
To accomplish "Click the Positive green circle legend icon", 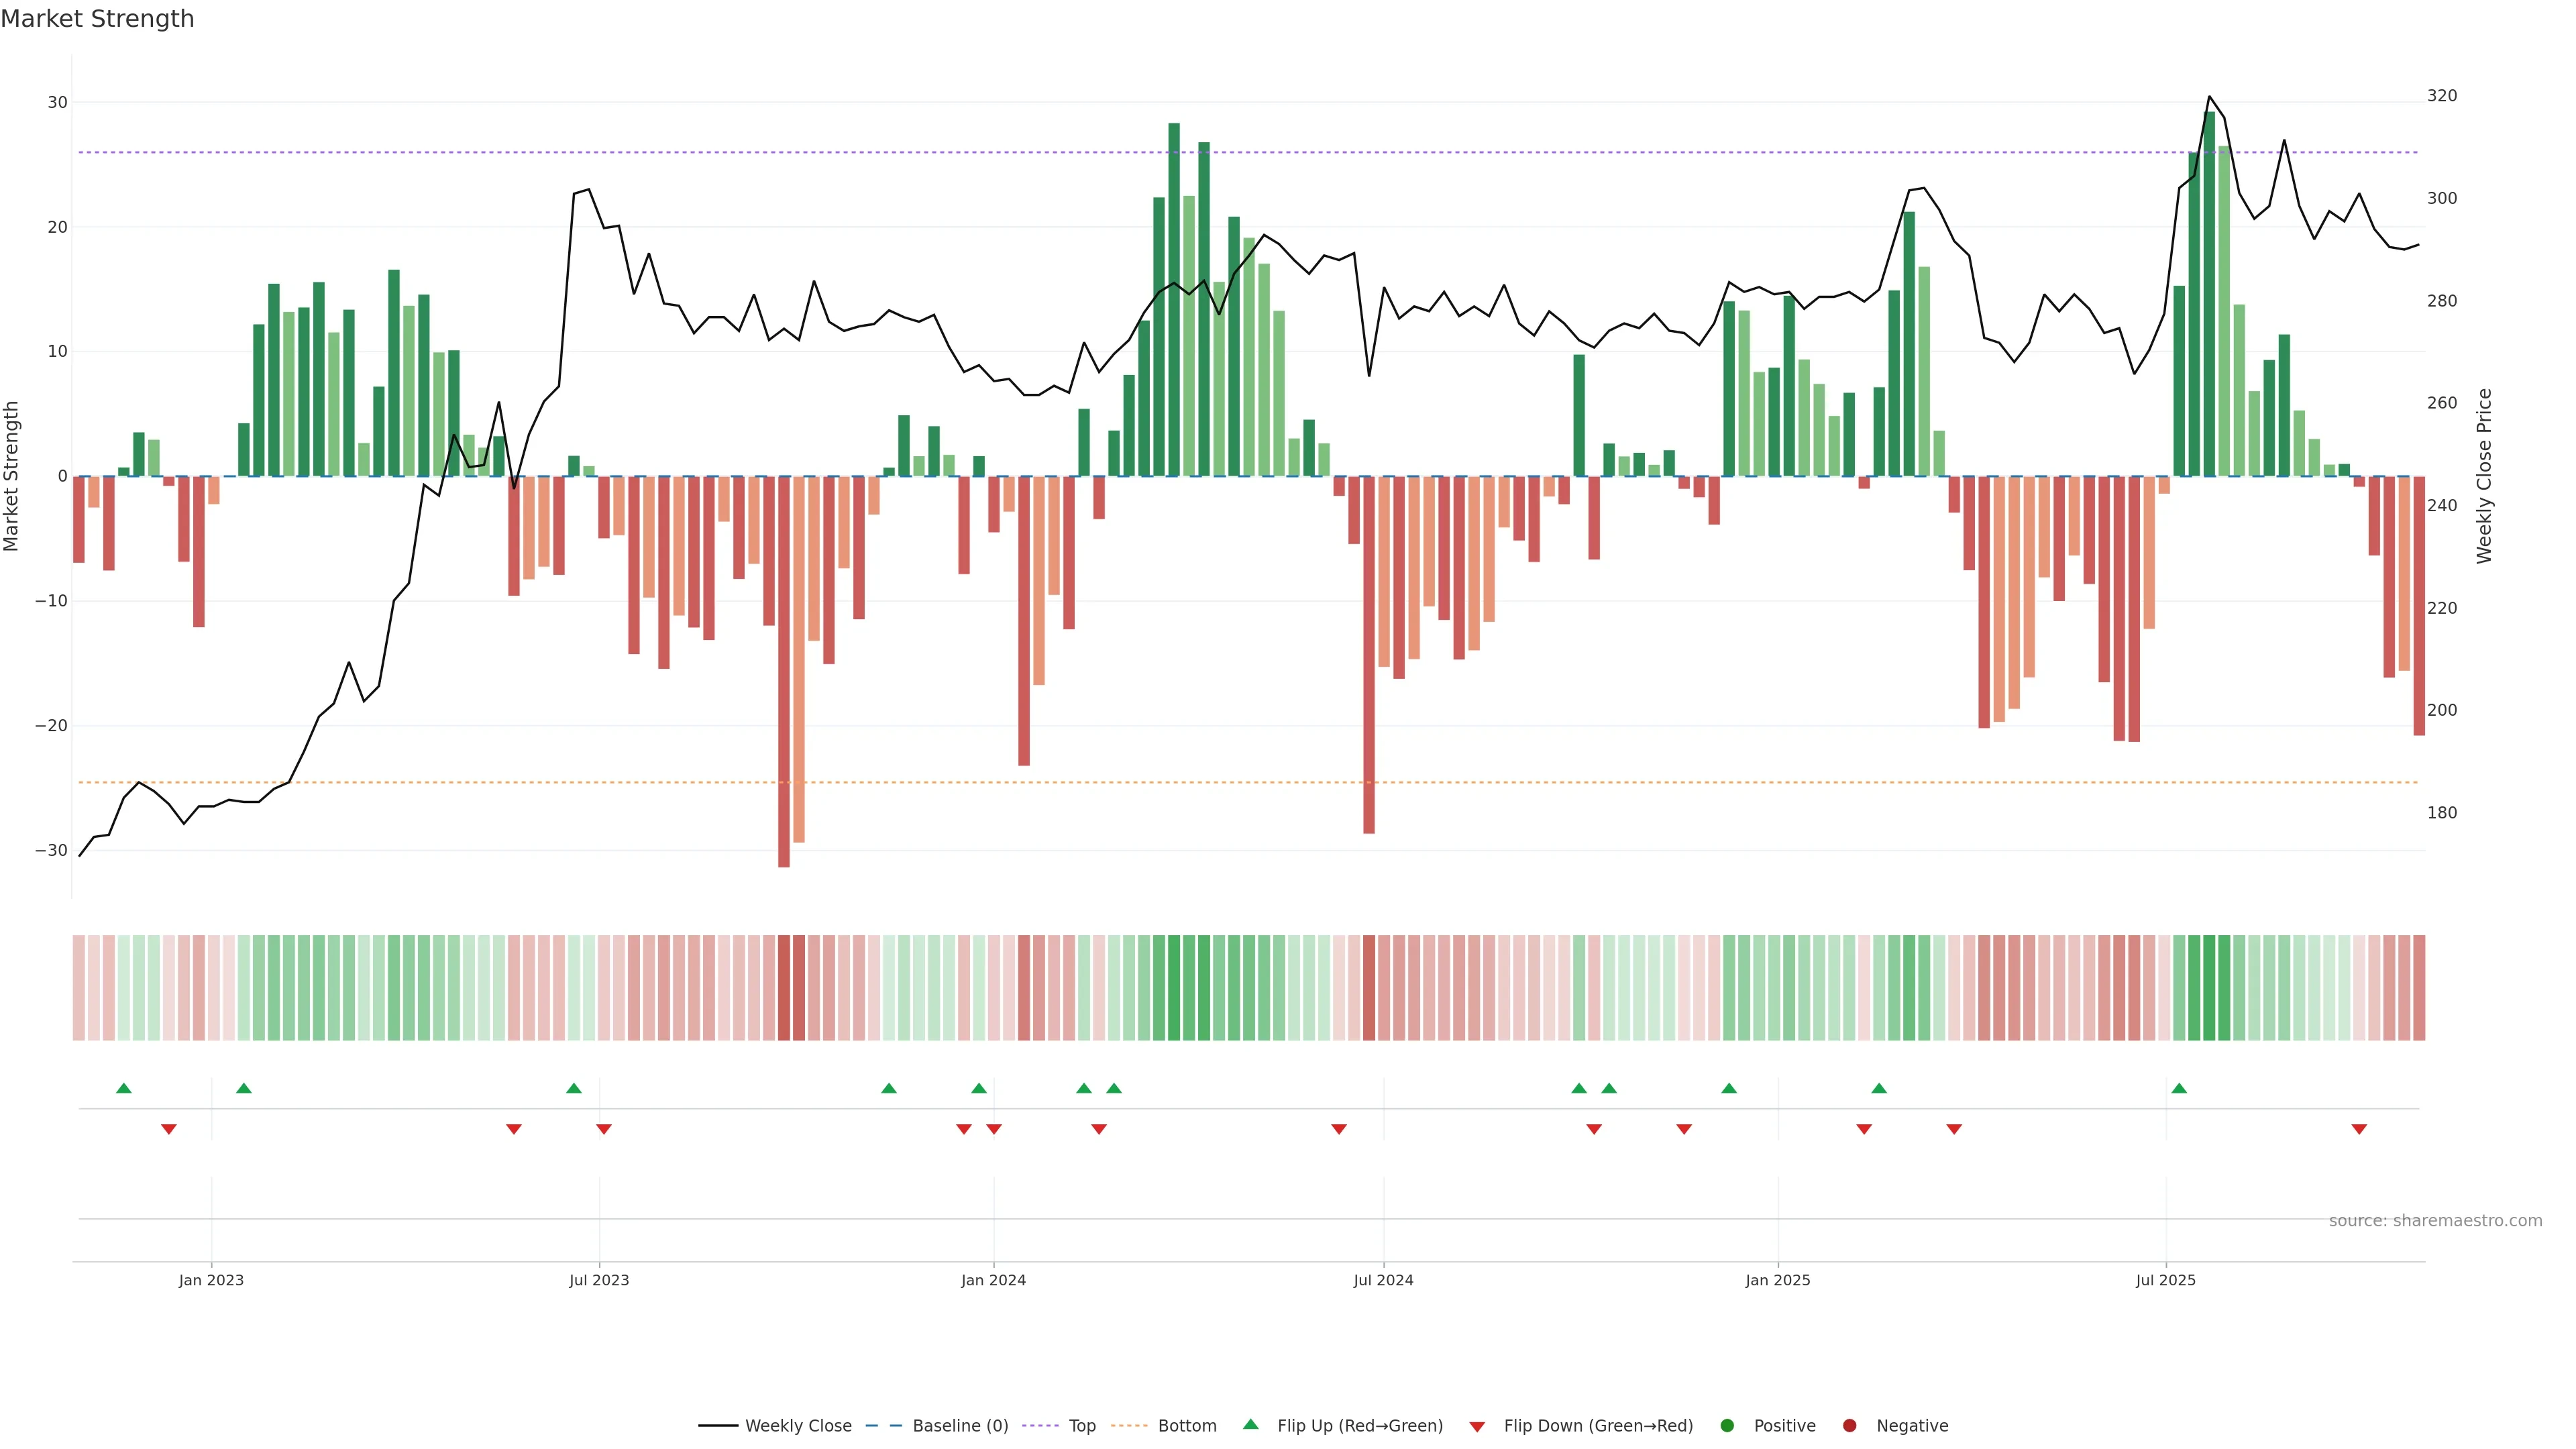I will click(1727, 1426).
